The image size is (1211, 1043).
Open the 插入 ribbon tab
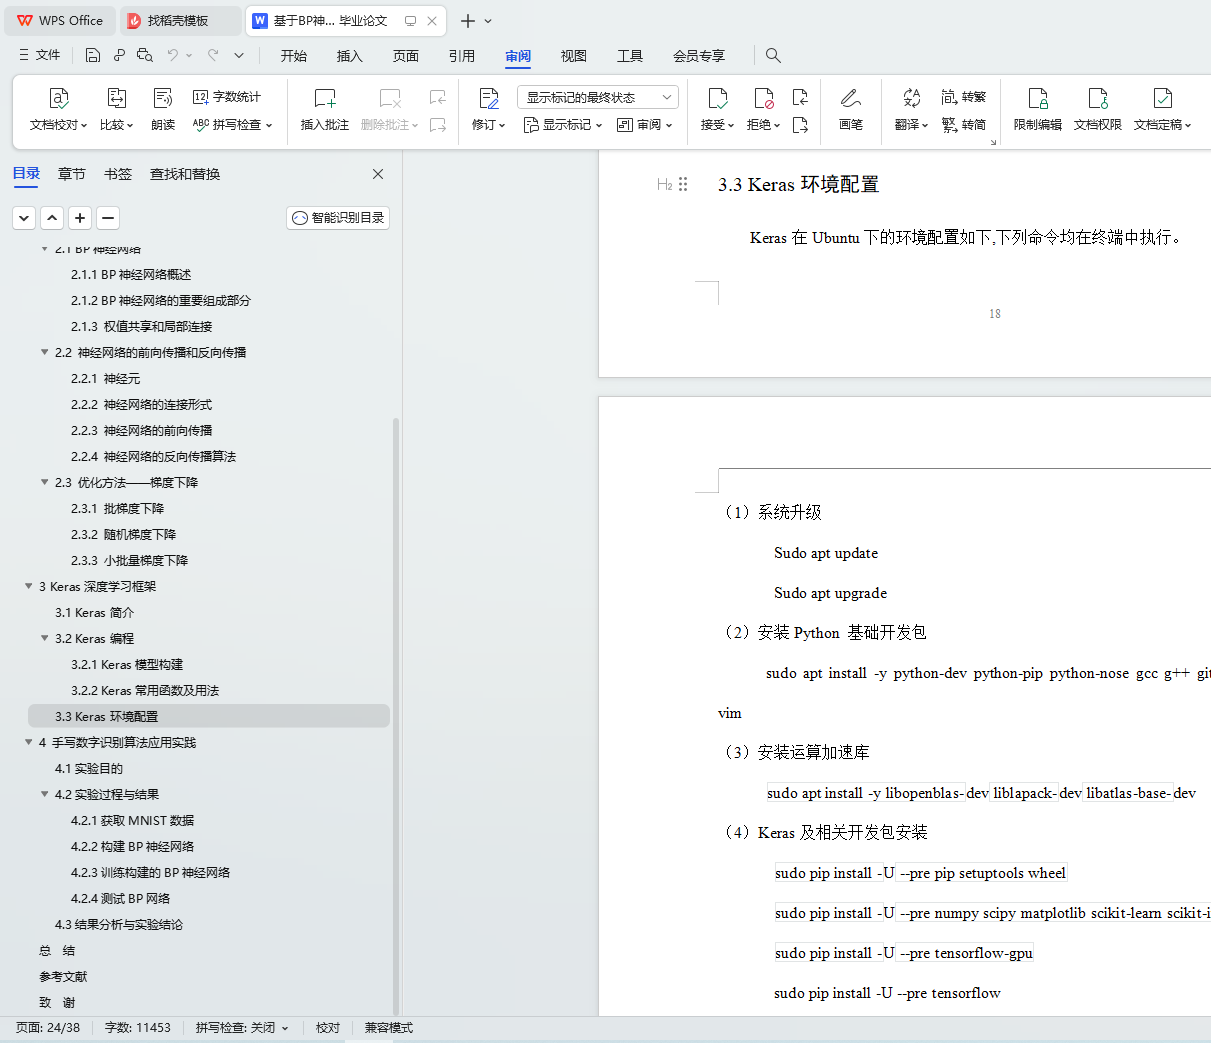click(350, 56)
